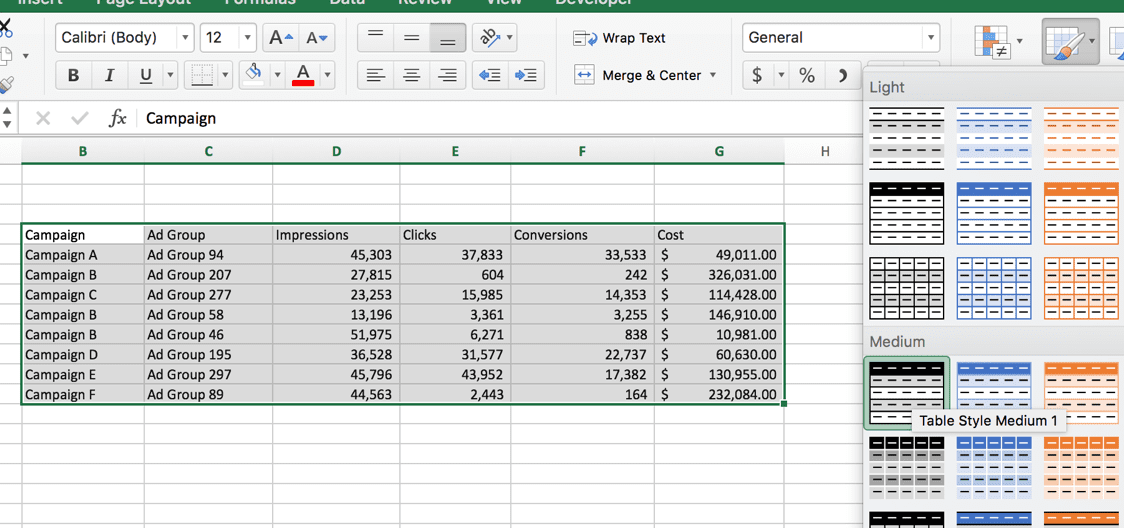Toggle underline formatting

(146, 75)
